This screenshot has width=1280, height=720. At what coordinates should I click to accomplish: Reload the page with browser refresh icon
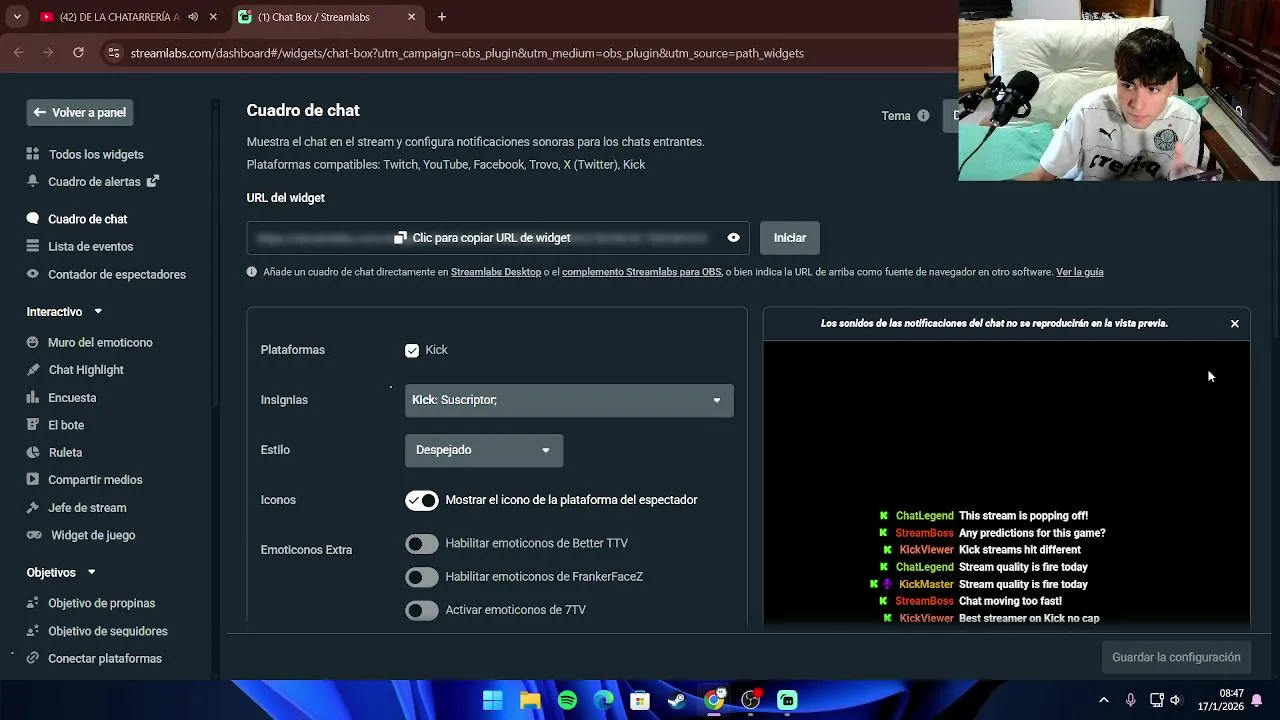(78, 53)
